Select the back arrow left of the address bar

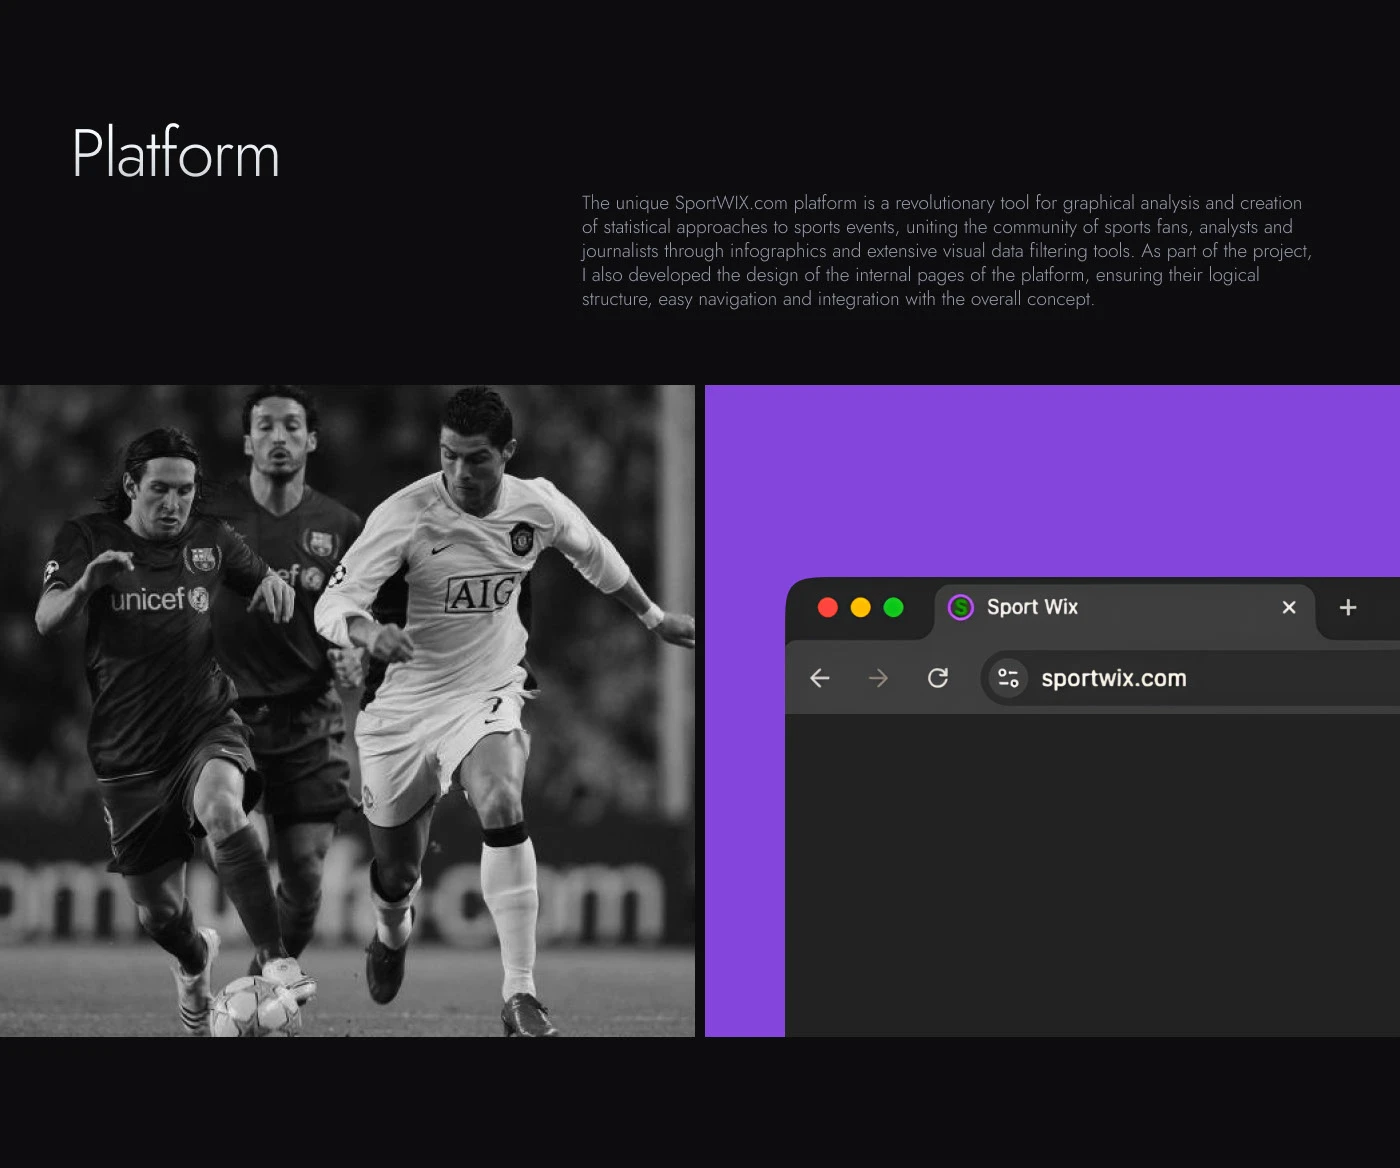point(820,678)
